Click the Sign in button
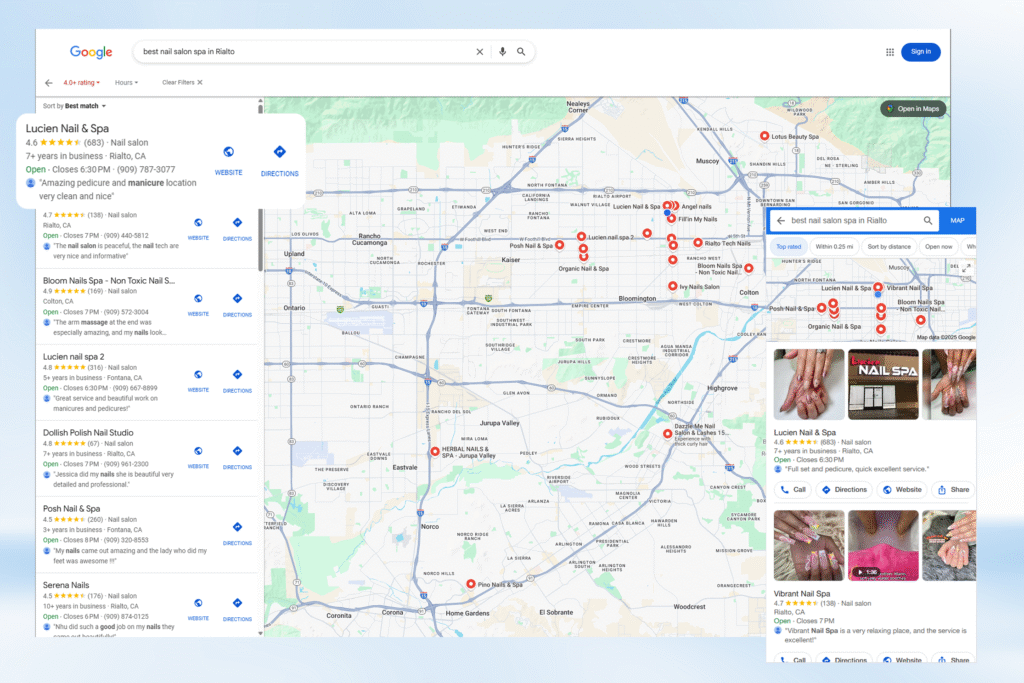1024x683 pixels. 921,52
